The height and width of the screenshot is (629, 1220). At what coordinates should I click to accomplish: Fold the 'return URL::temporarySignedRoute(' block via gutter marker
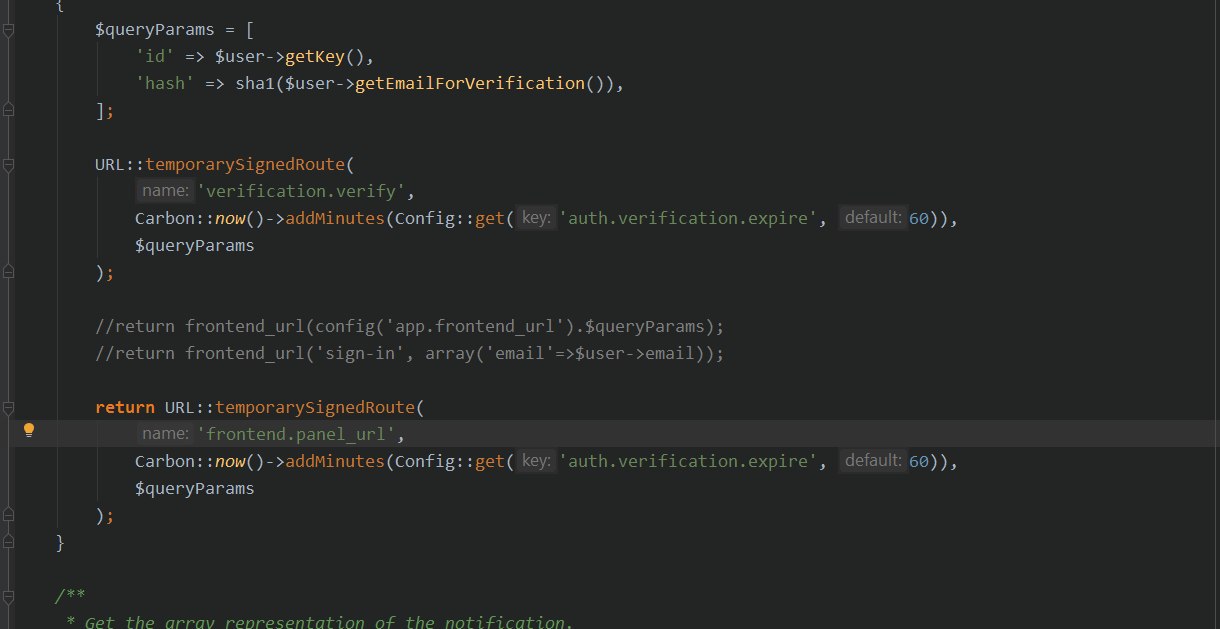coord(8,408)
